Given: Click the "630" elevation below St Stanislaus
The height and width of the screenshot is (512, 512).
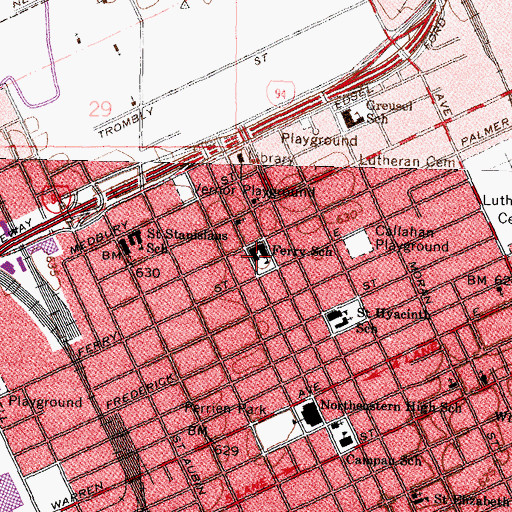Looking at the screenshot, I should [x=148, y=272].
